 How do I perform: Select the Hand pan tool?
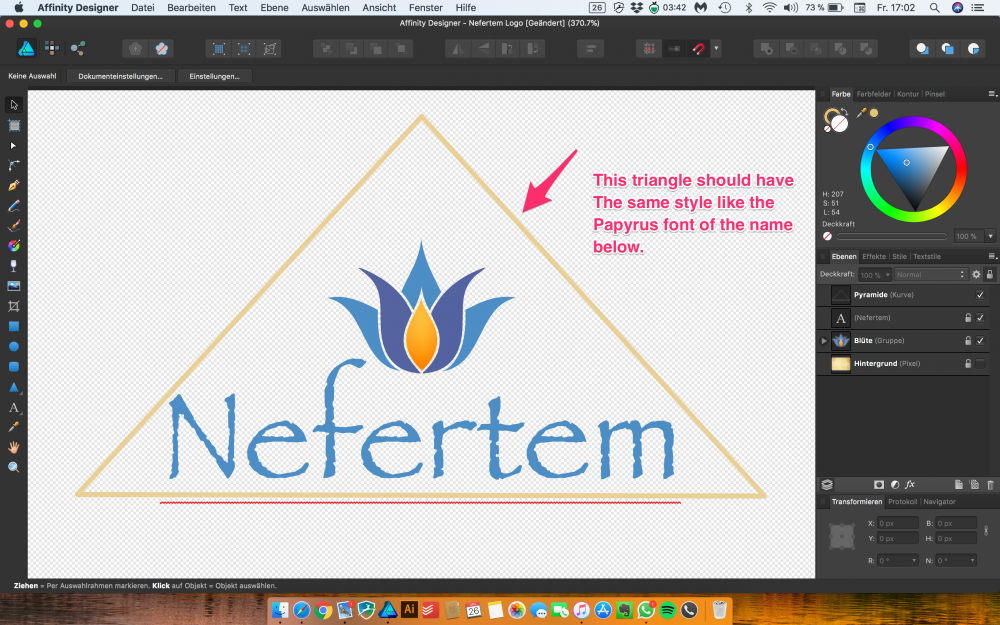(14, 447)
